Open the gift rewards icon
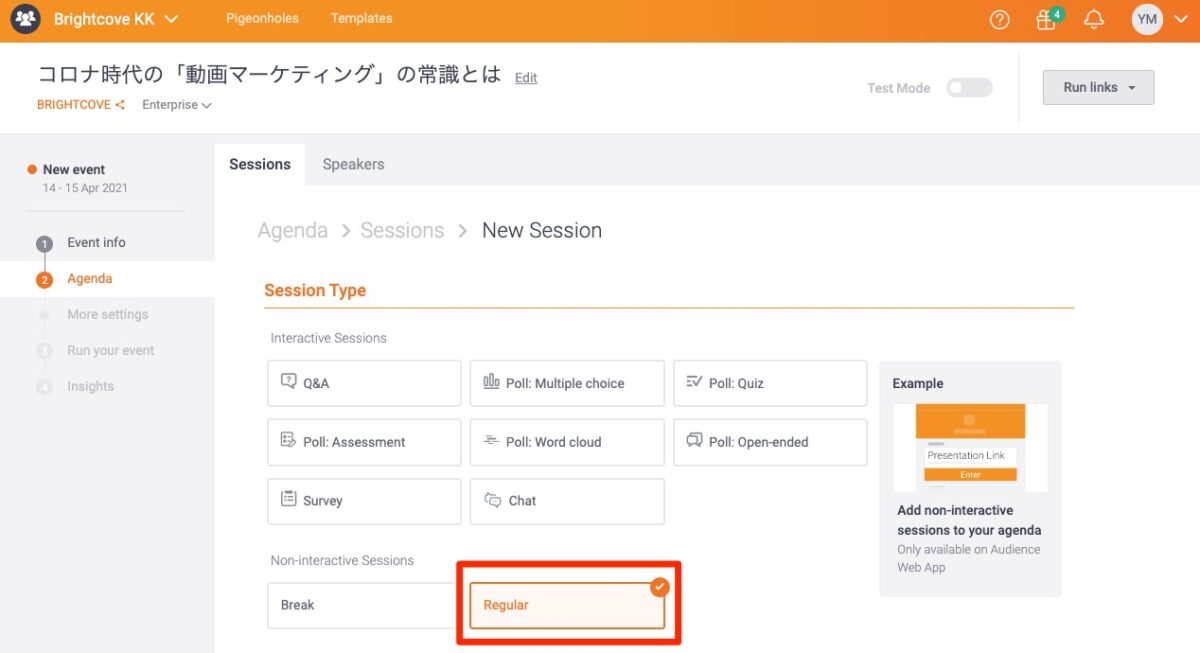The height and width of the screenshot is (653, 1200). 1046,20
